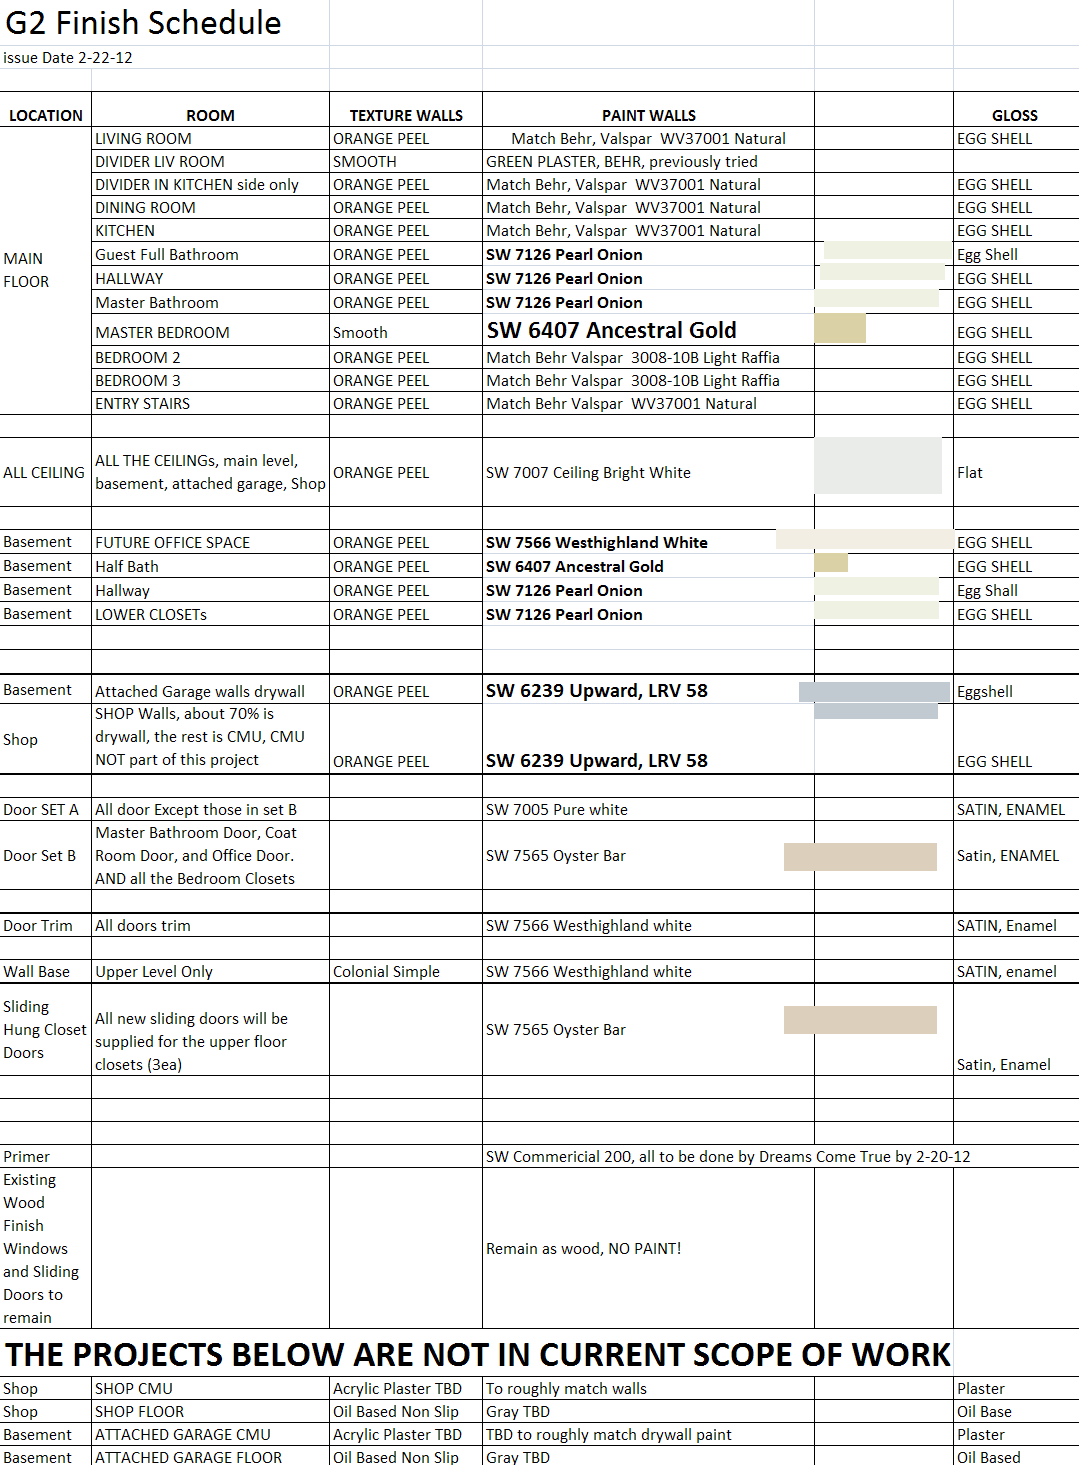Click the G2 Finish Schedule title
The image size is (1079, 1465).
tap(143, 22)
